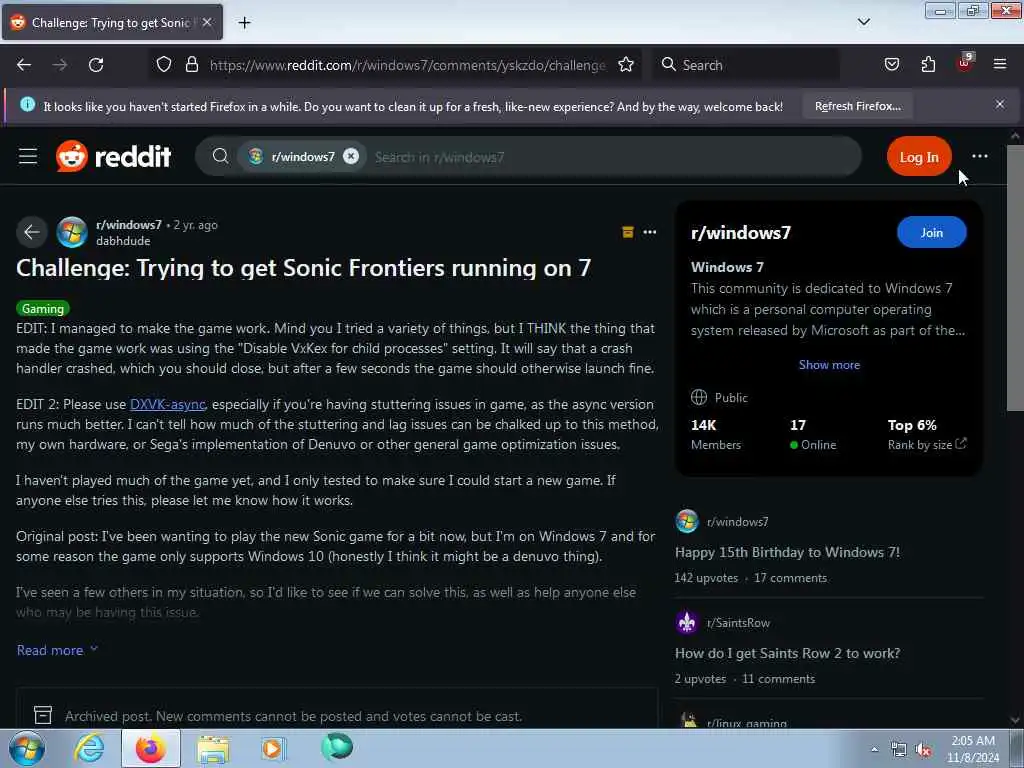1024x768 pixels.
Task: Launch Internet Explorer from taskbar
Action: click(89, 748)
